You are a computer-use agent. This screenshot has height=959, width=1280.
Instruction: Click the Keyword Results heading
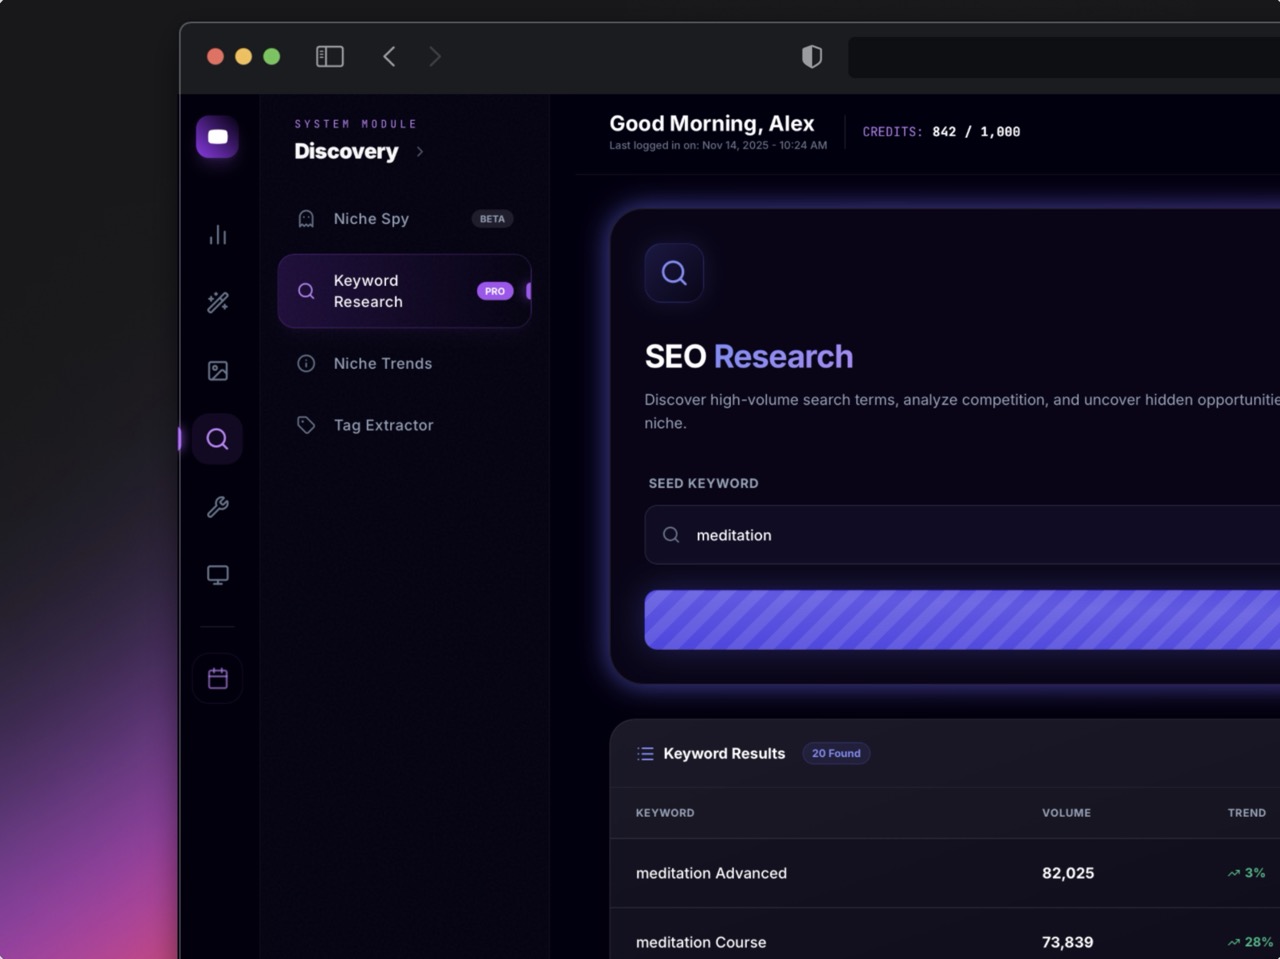(x=724, y=754)
